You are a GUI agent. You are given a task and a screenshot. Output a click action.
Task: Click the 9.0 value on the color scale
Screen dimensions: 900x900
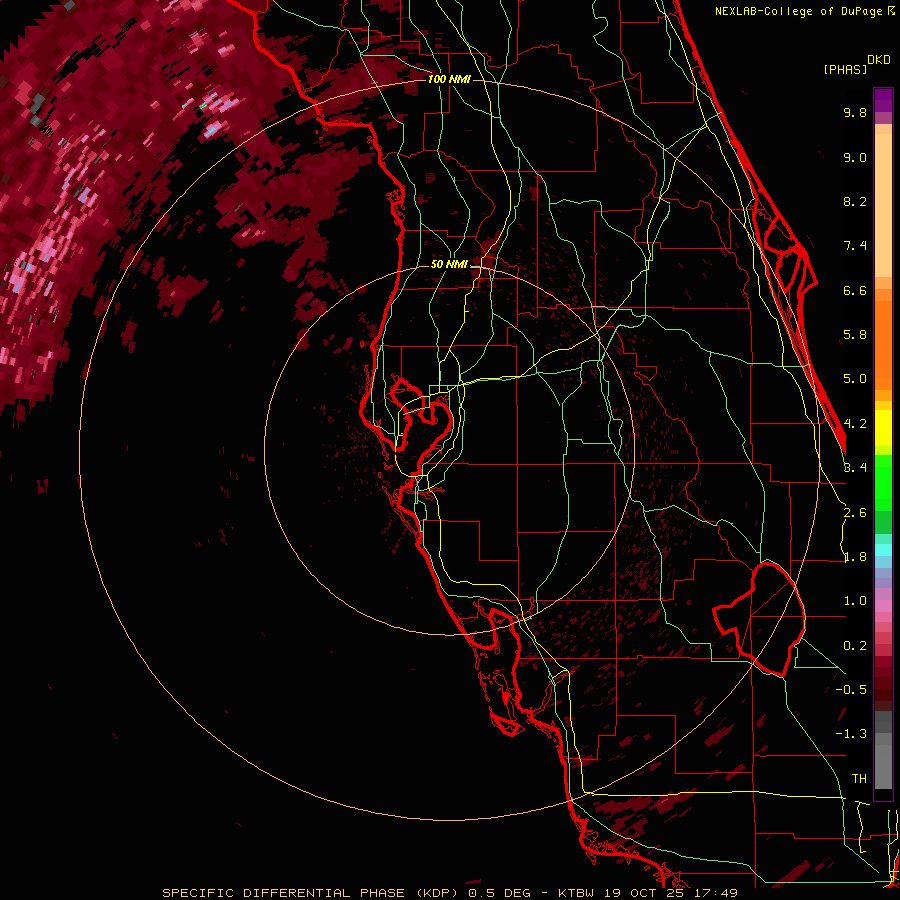pyautogui.click(x=855, y=157)
